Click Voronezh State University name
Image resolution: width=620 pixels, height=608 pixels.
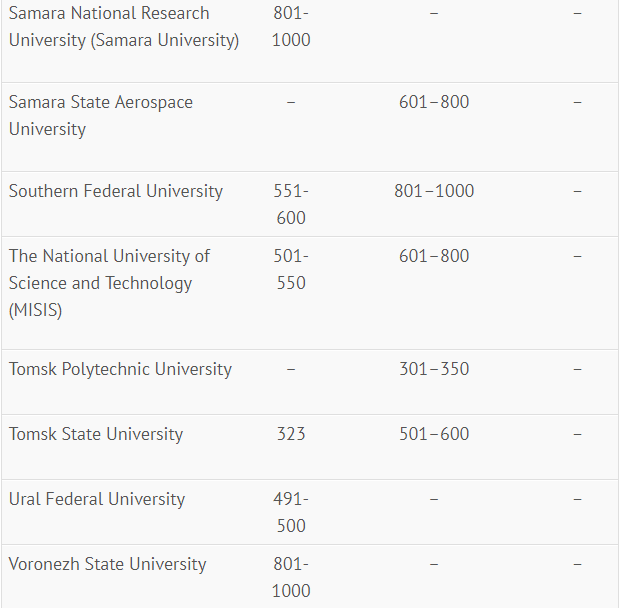click(x=108, y=564)
